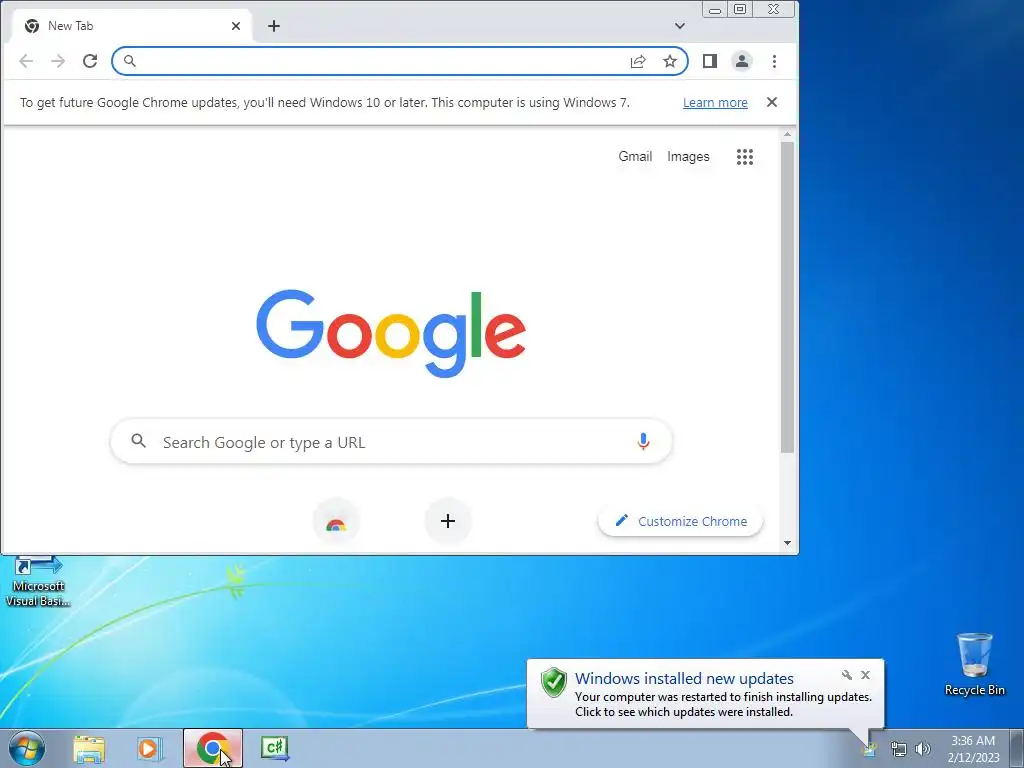Dismiss the Windows 7 update infobar

click(772, 102)
